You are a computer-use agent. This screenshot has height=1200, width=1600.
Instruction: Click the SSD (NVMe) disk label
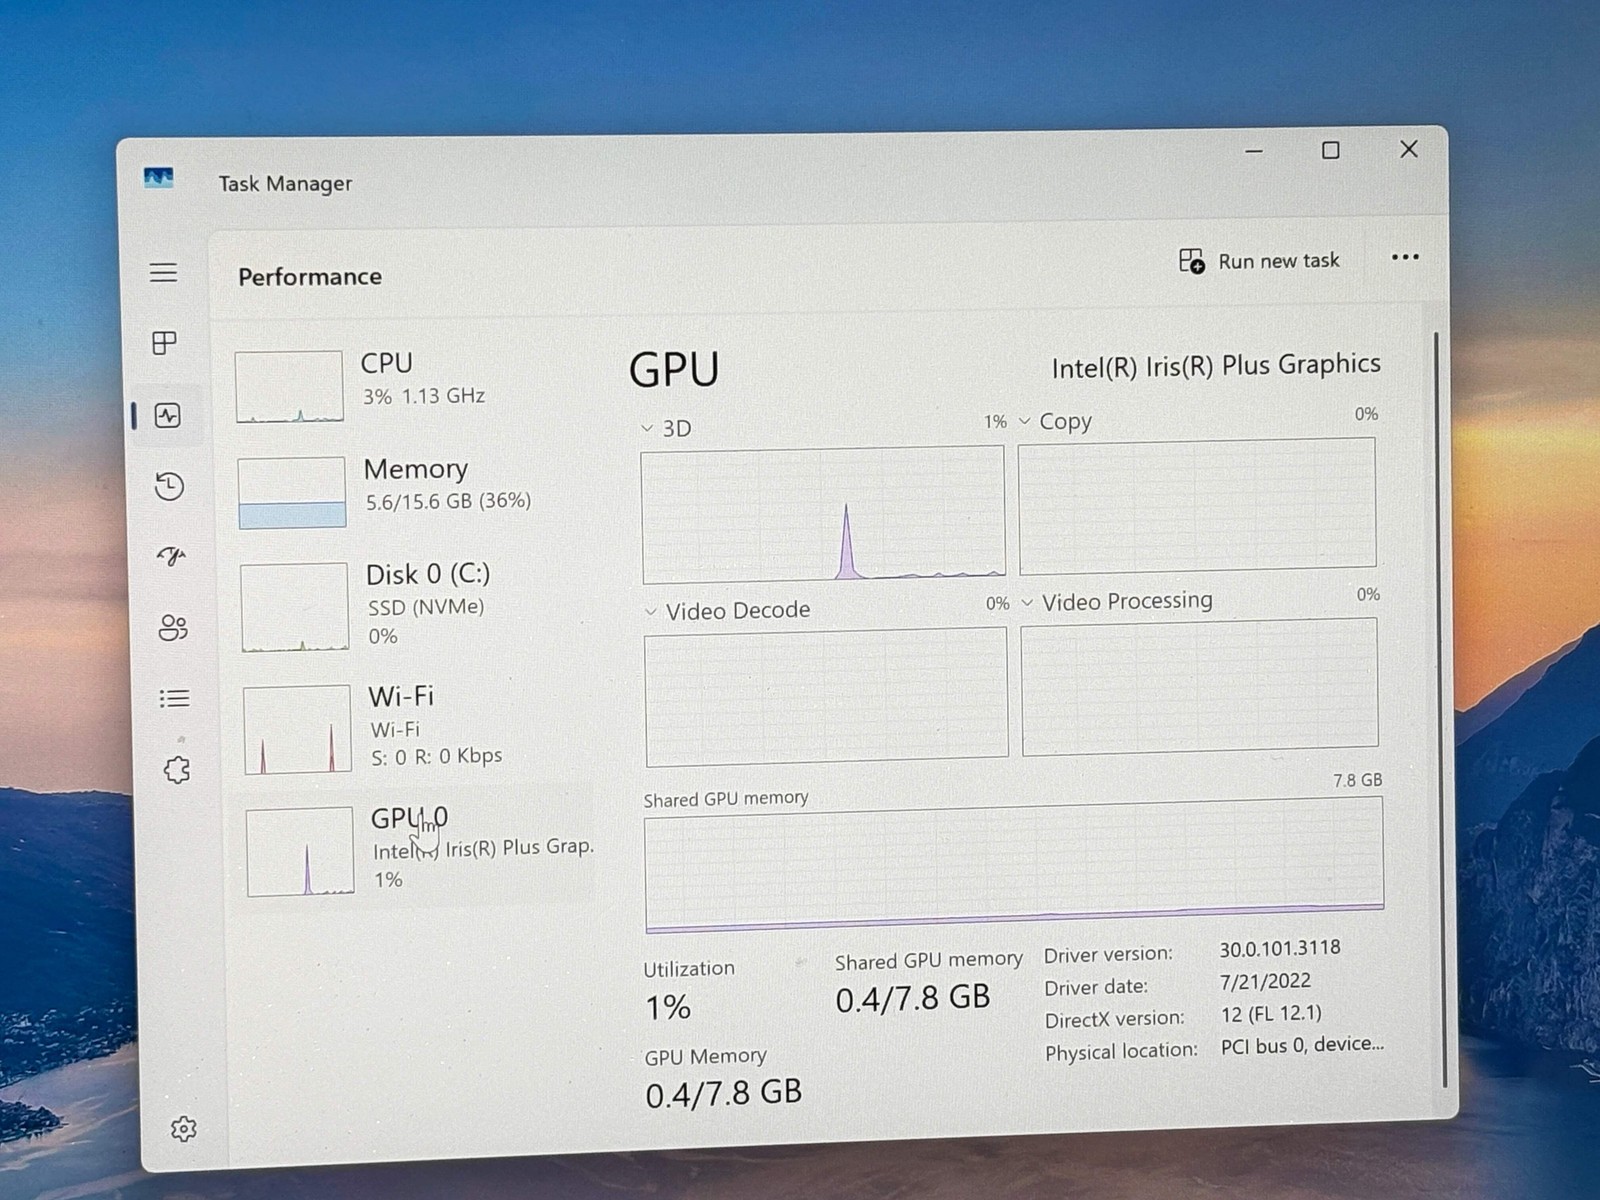coord(426,607)
